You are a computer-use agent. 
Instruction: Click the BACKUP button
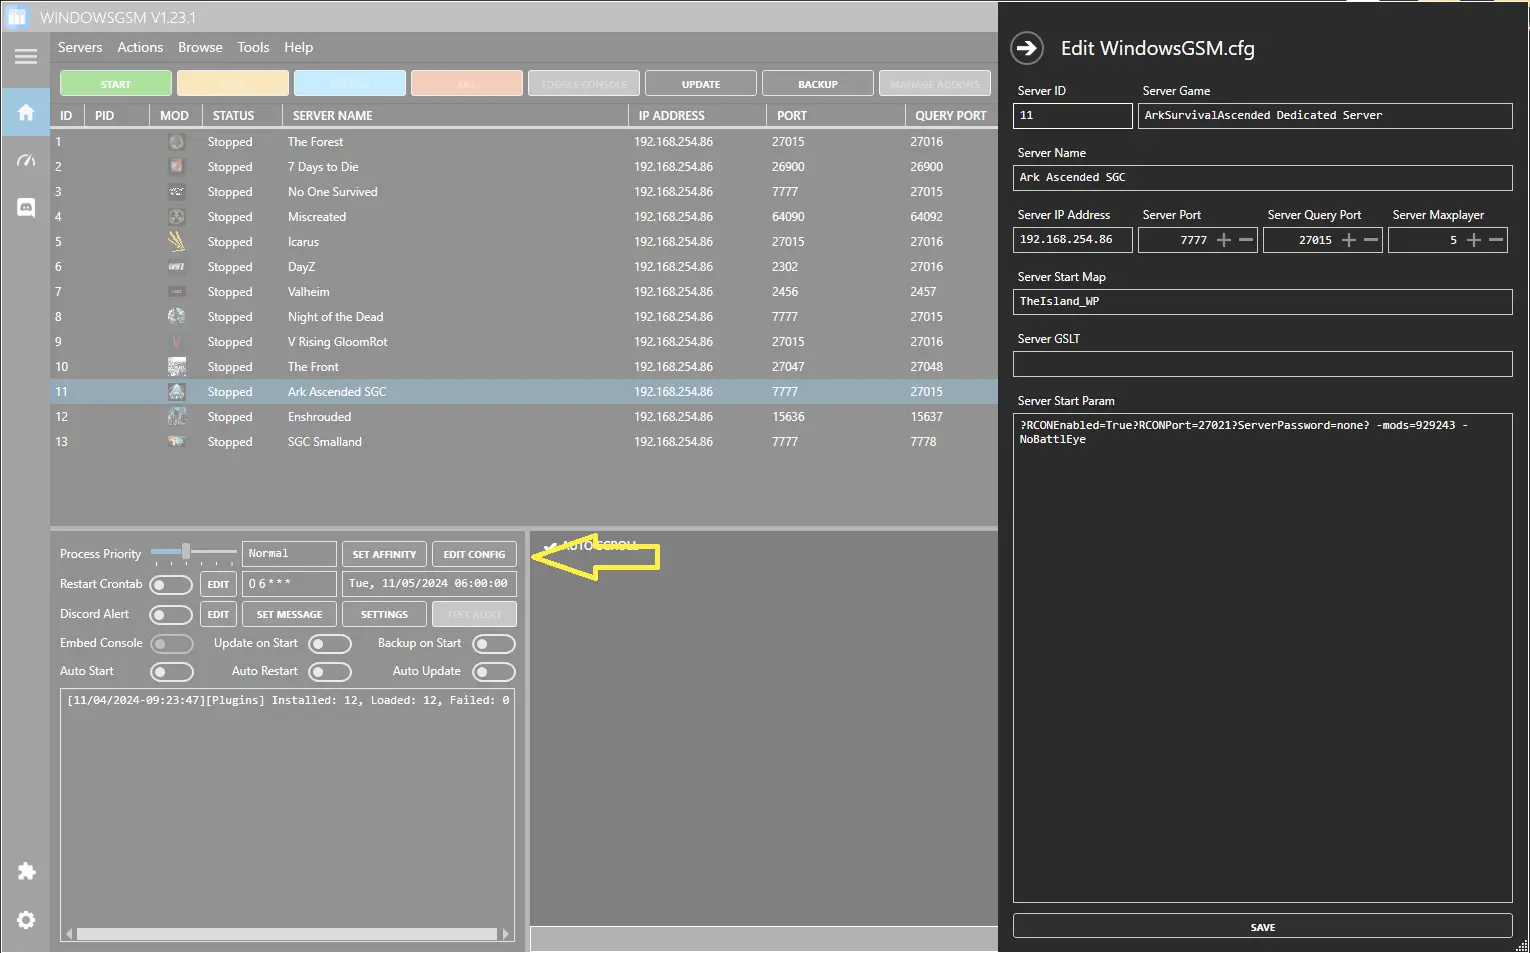[x=818, y=84]
